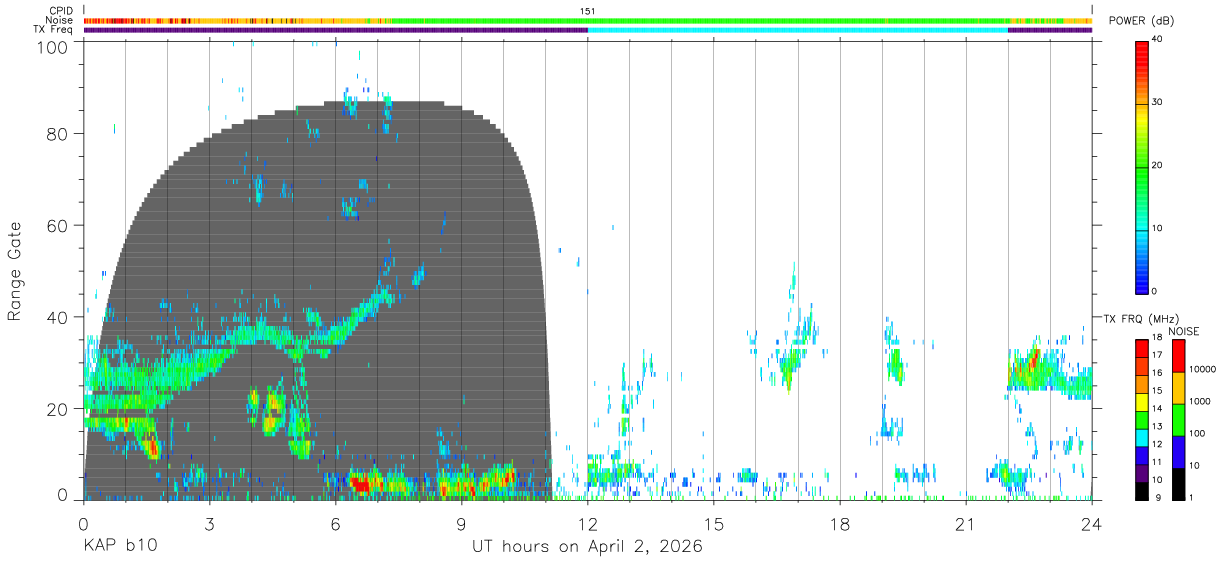Click the green middle of the POWER colorbar
Viewport: 1228px width, 567px height.
coord(1141,165)
